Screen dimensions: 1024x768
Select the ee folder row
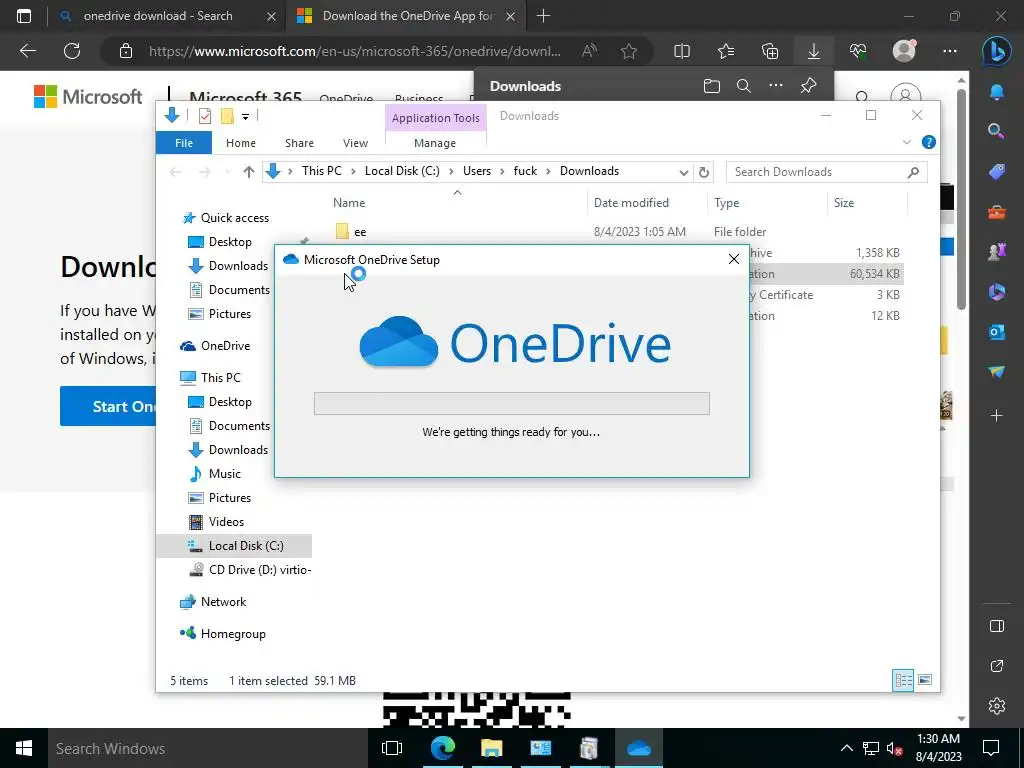click(617, 232)
